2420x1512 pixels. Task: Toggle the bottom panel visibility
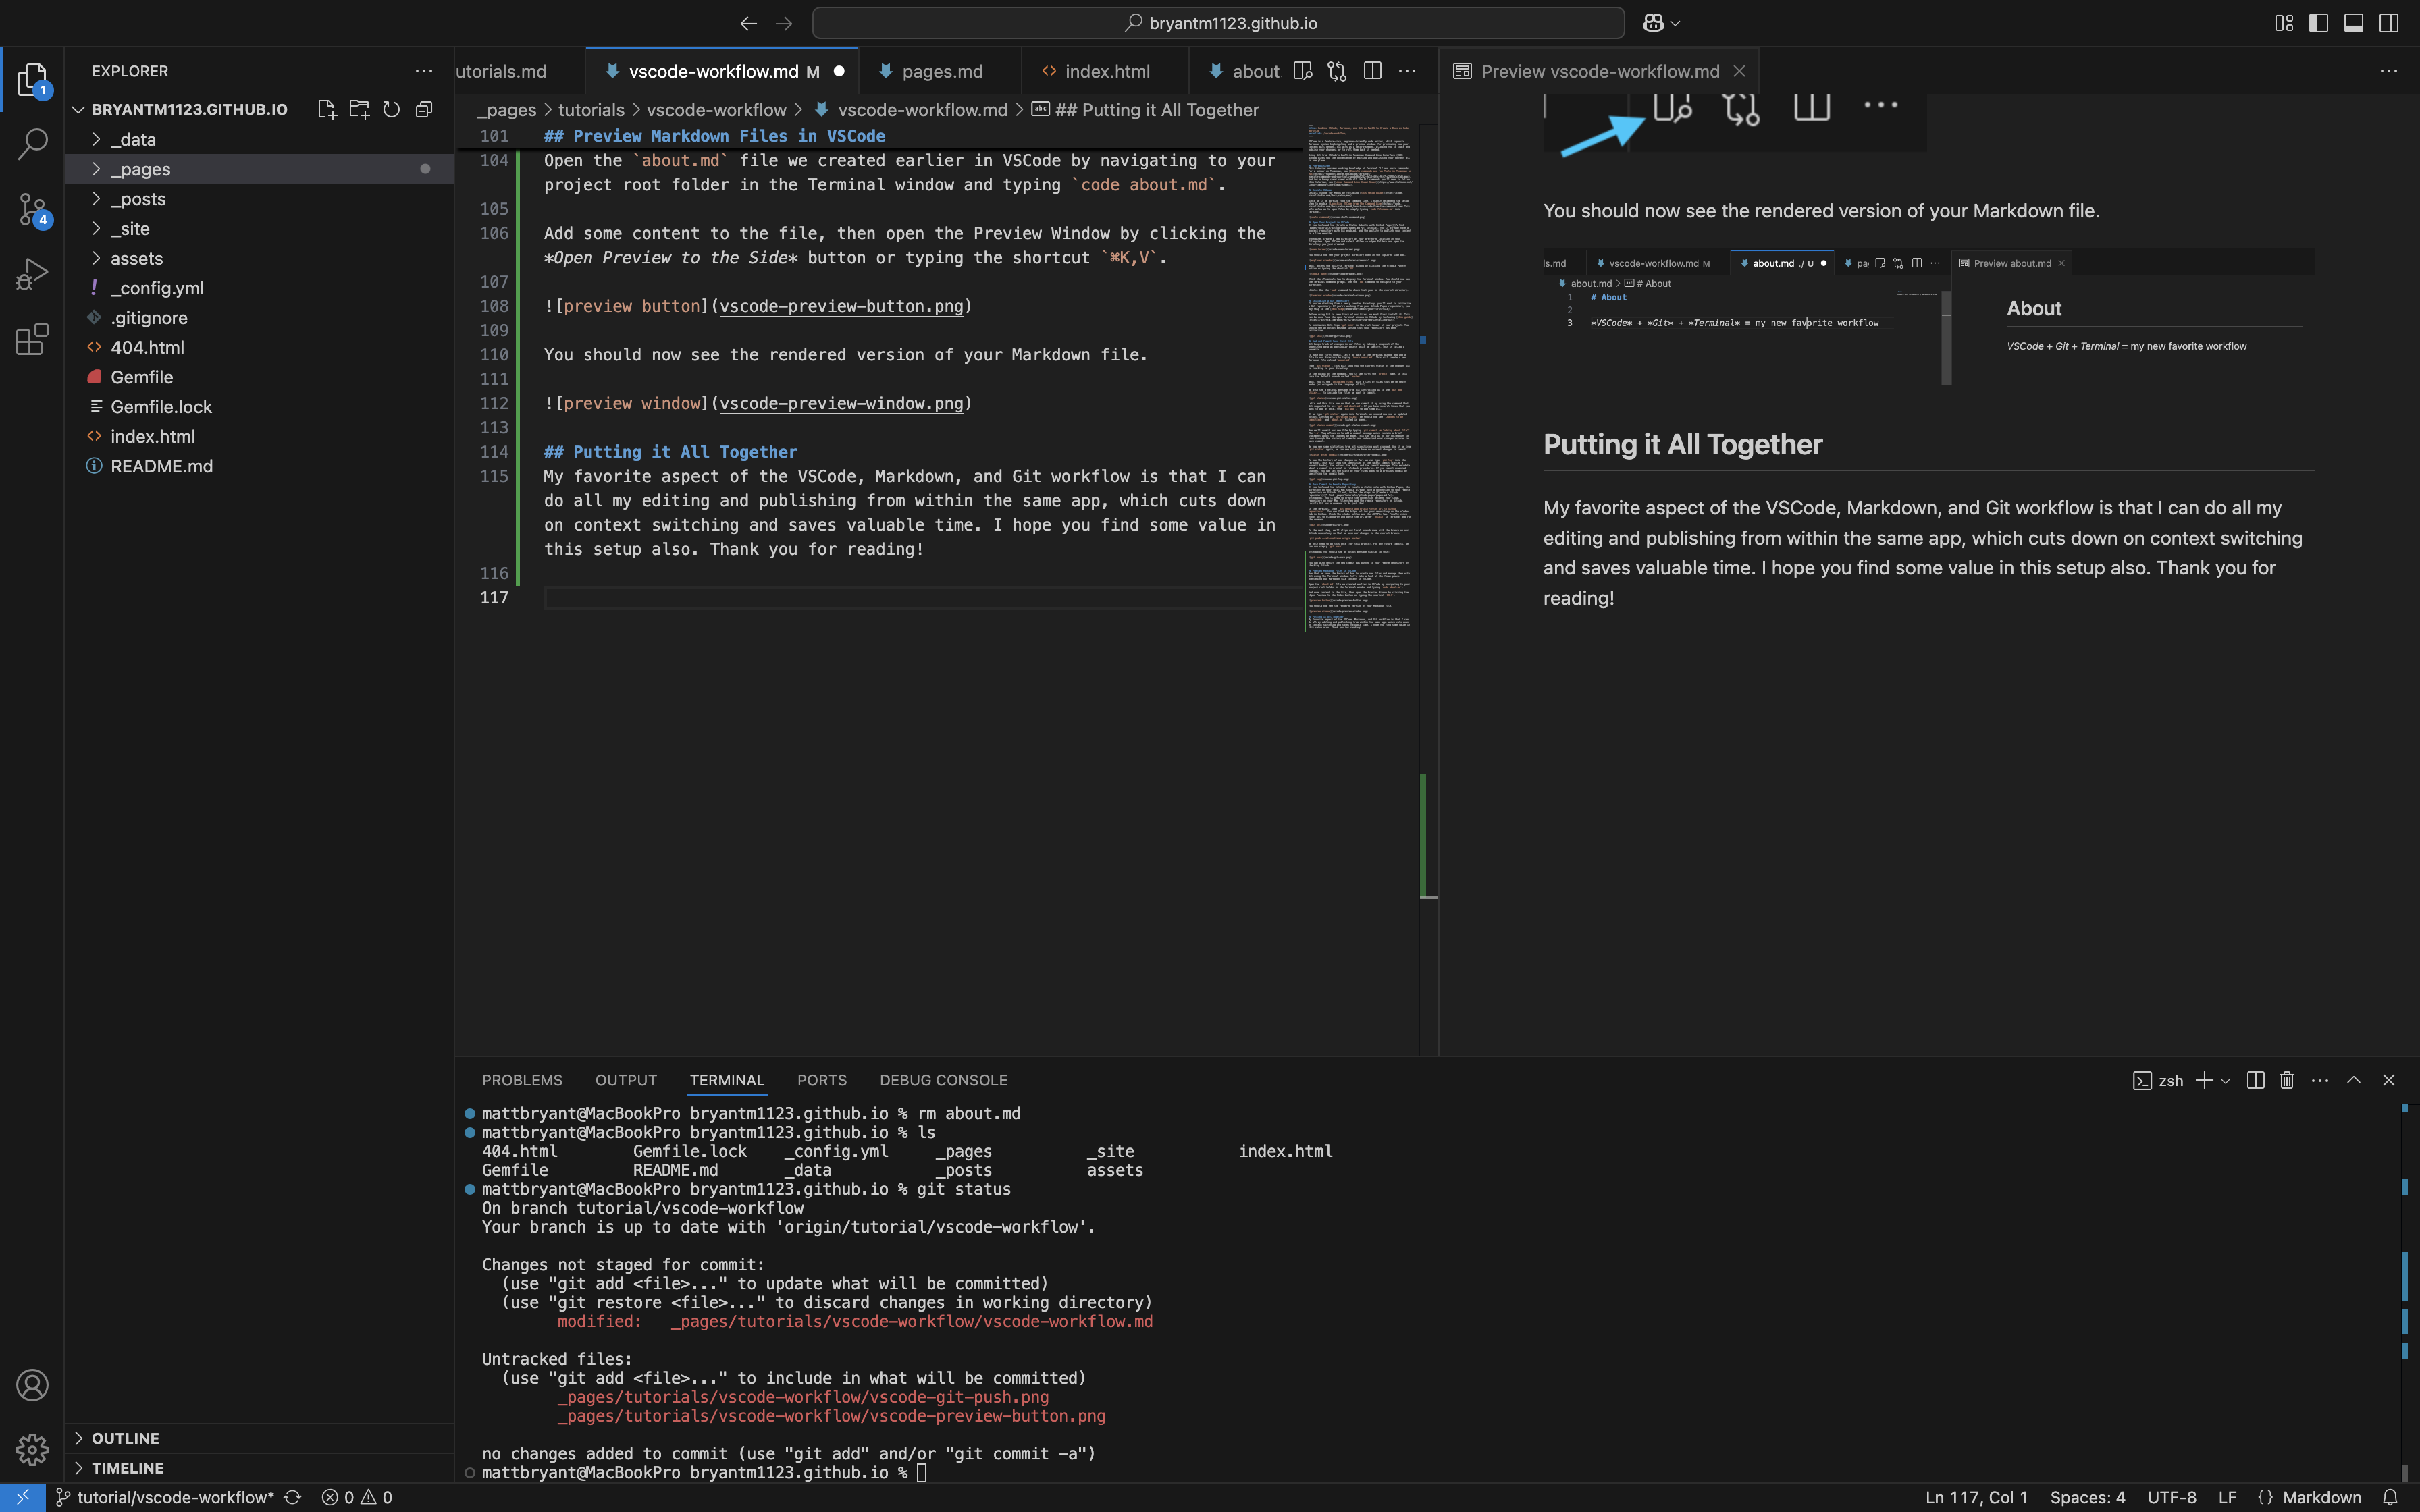(x=2354, y=23)
